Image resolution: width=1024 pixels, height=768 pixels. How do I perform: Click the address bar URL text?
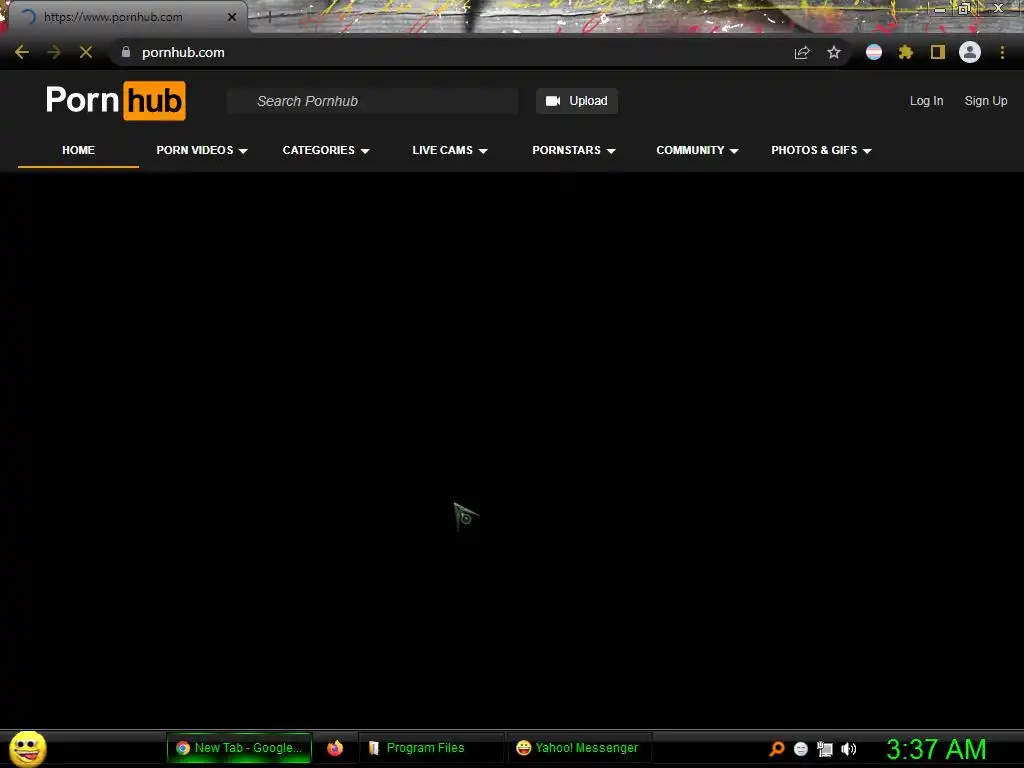(184, 52)
